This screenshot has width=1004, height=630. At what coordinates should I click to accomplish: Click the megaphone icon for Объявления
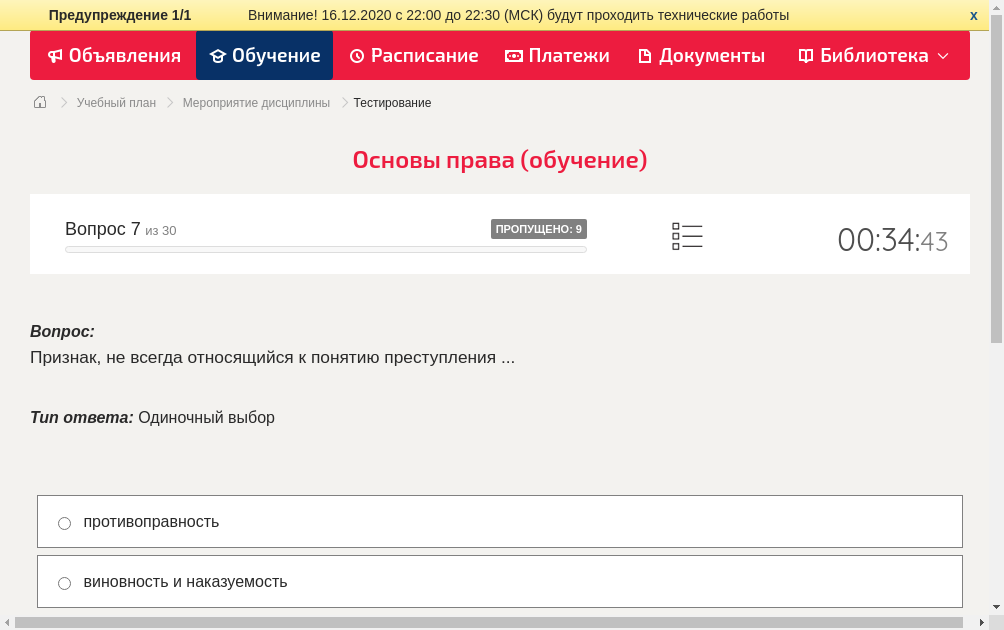tap(55, 56)
